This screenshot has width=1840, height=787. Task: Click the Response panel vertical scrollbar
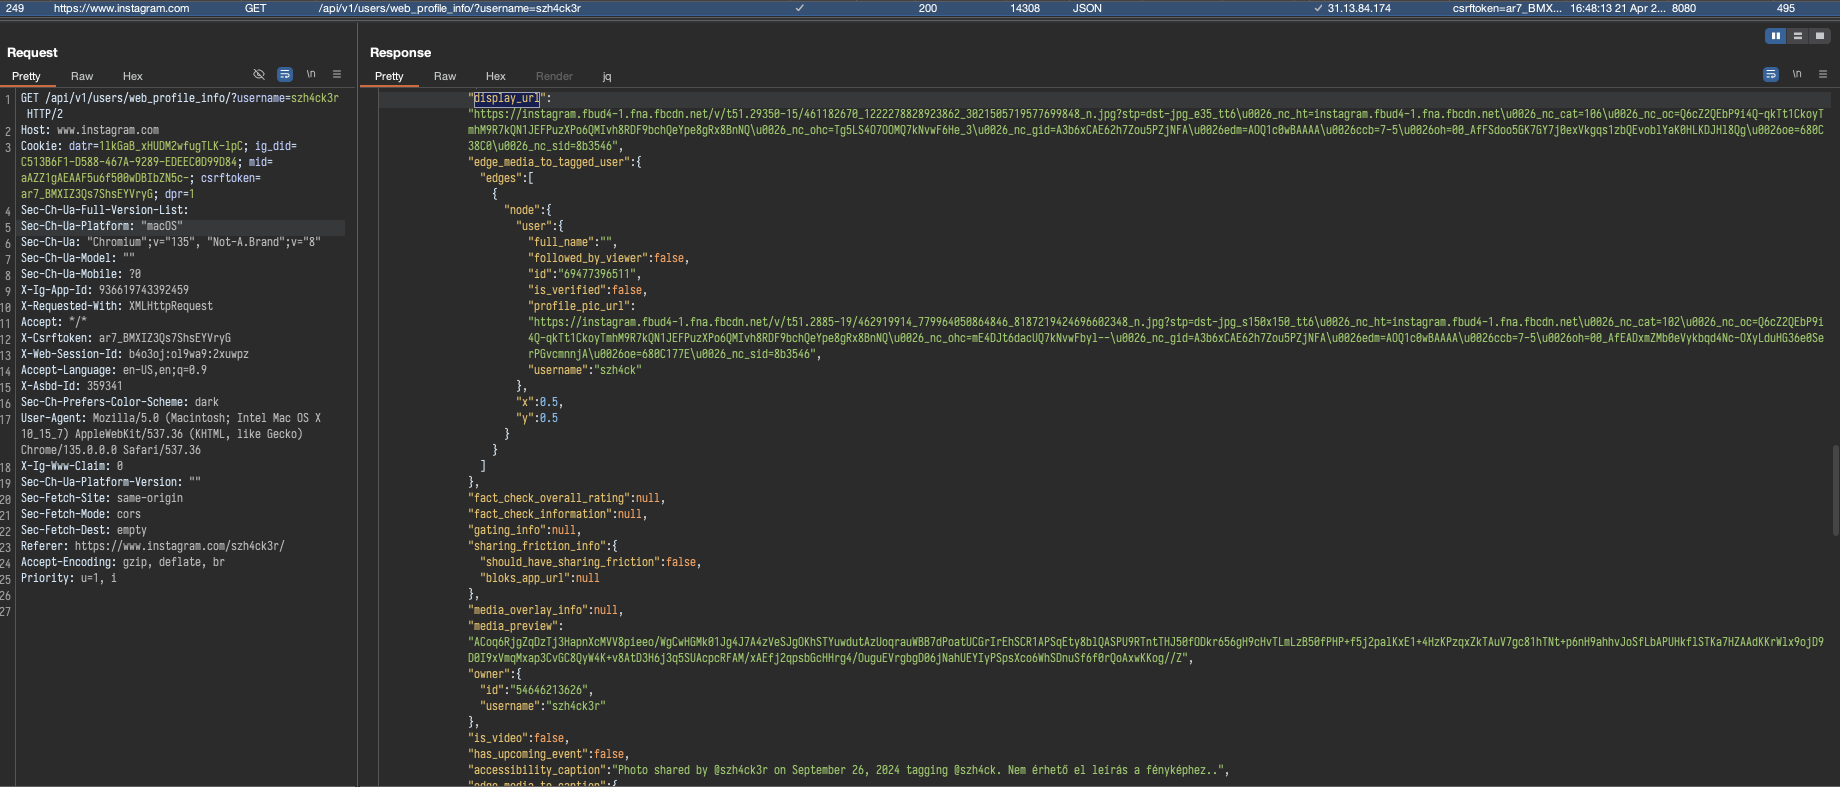[1834, 490]
